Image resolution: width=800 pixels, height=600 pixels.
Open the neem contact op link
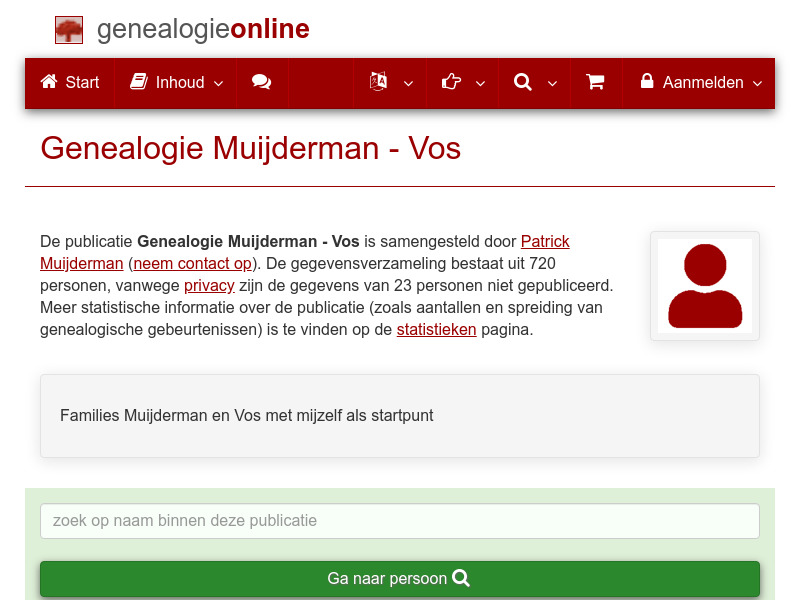point(192,263)
